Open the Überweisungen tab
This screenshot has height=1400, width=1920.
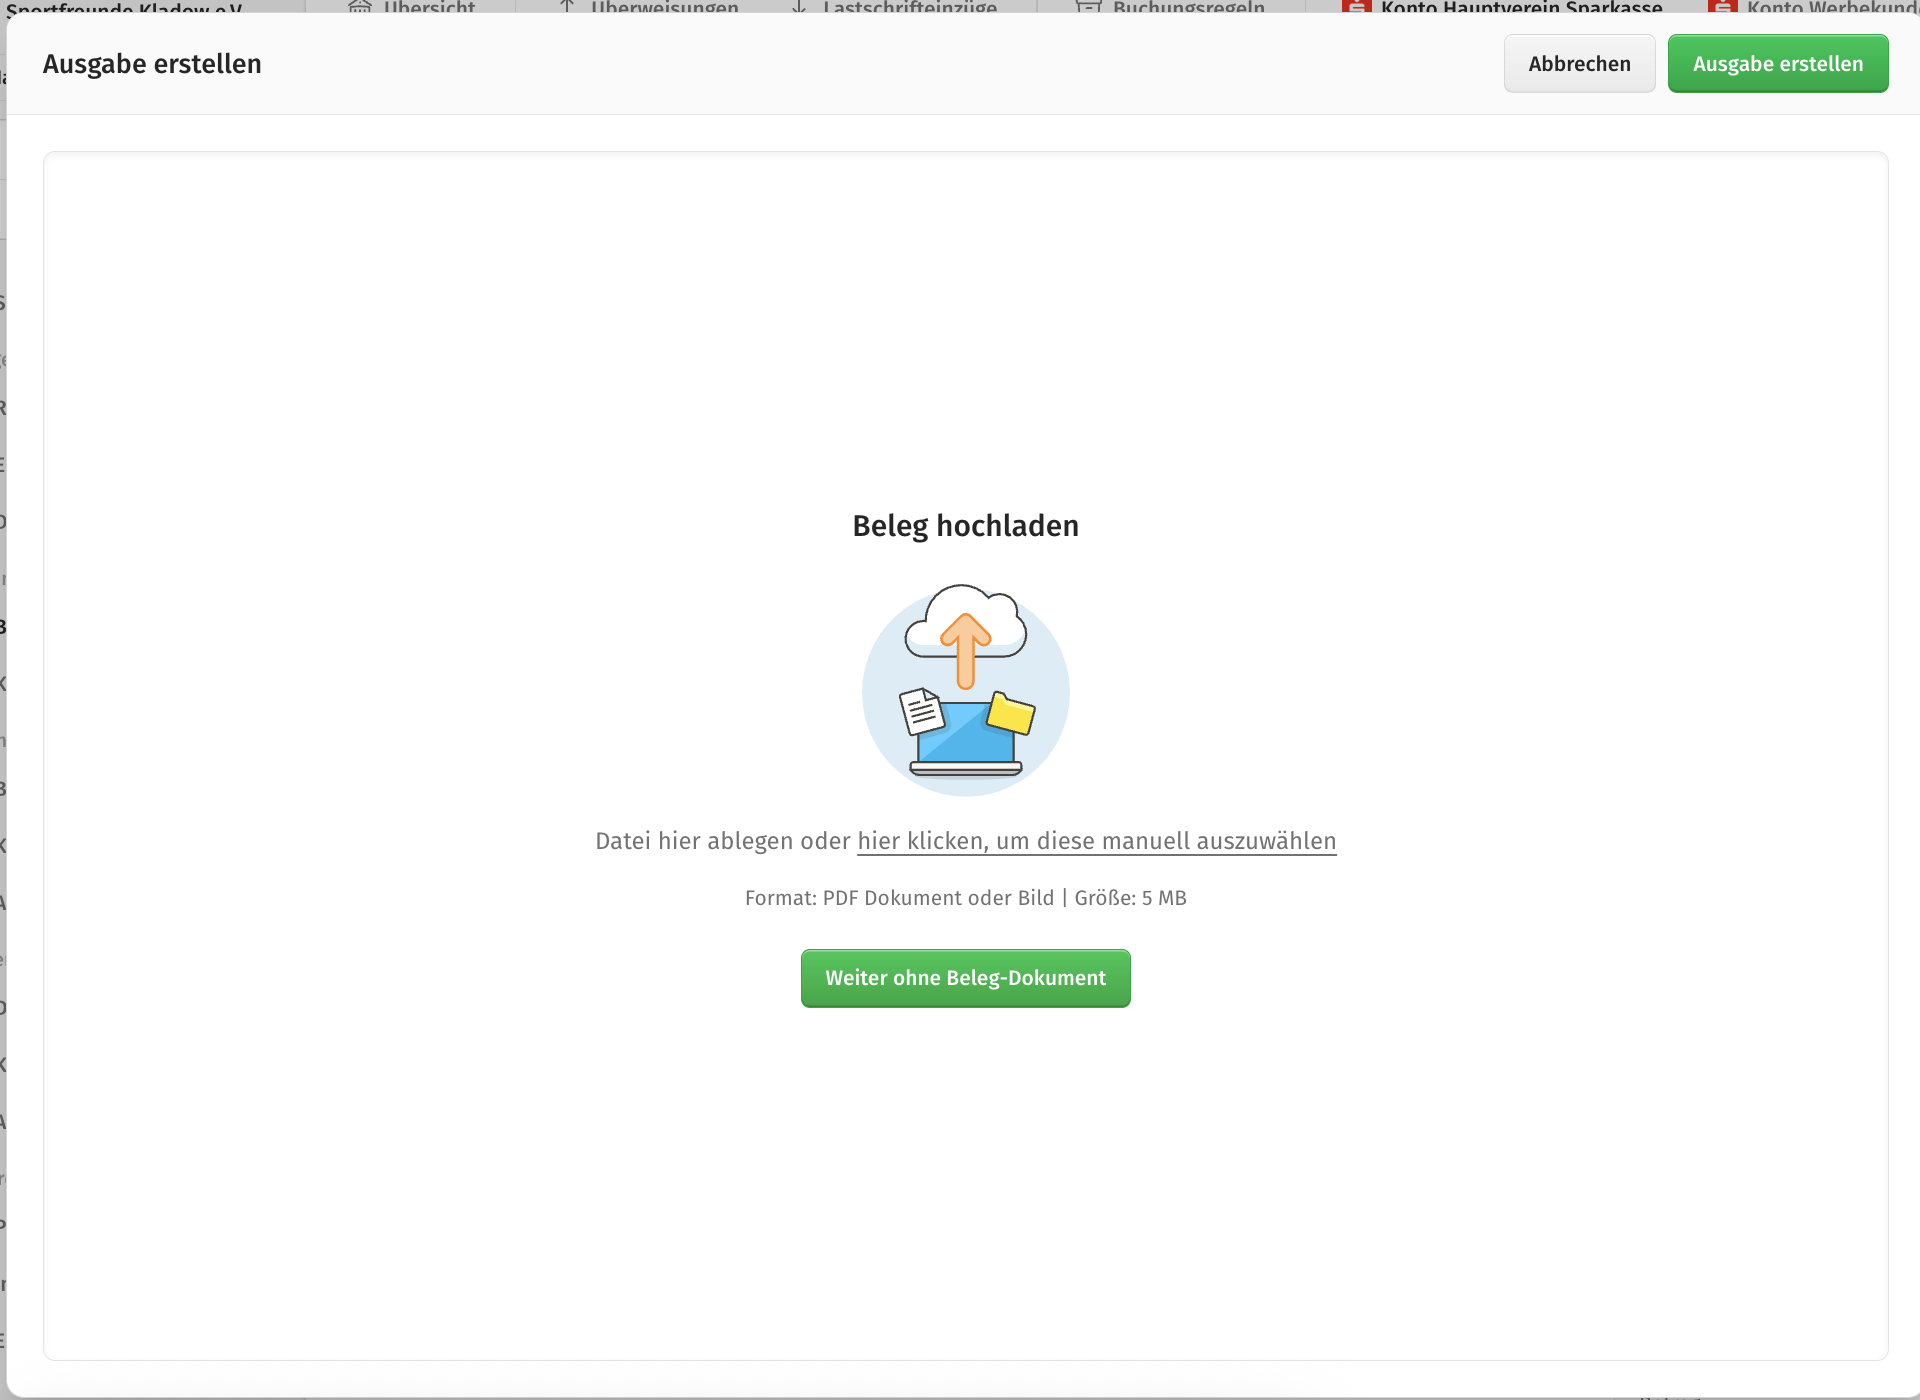(664, 7)
